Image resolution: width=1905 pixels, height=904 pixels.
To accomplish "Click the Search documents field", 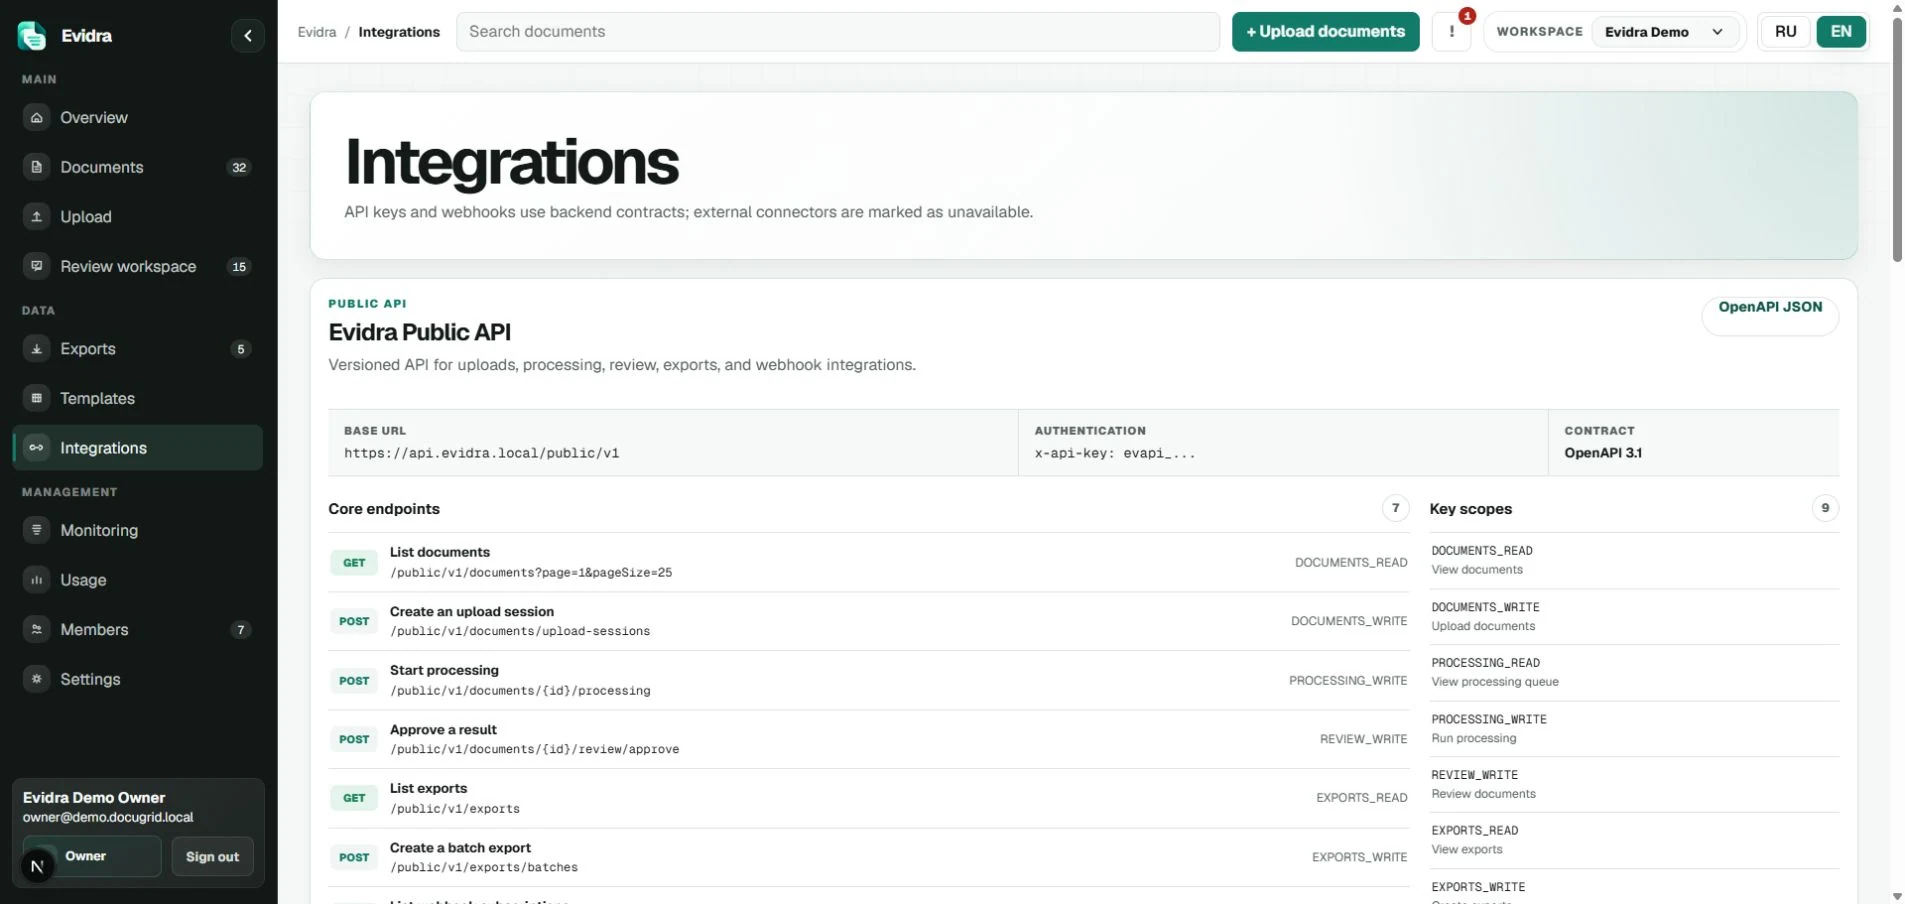I will click(x=838, y=32).
